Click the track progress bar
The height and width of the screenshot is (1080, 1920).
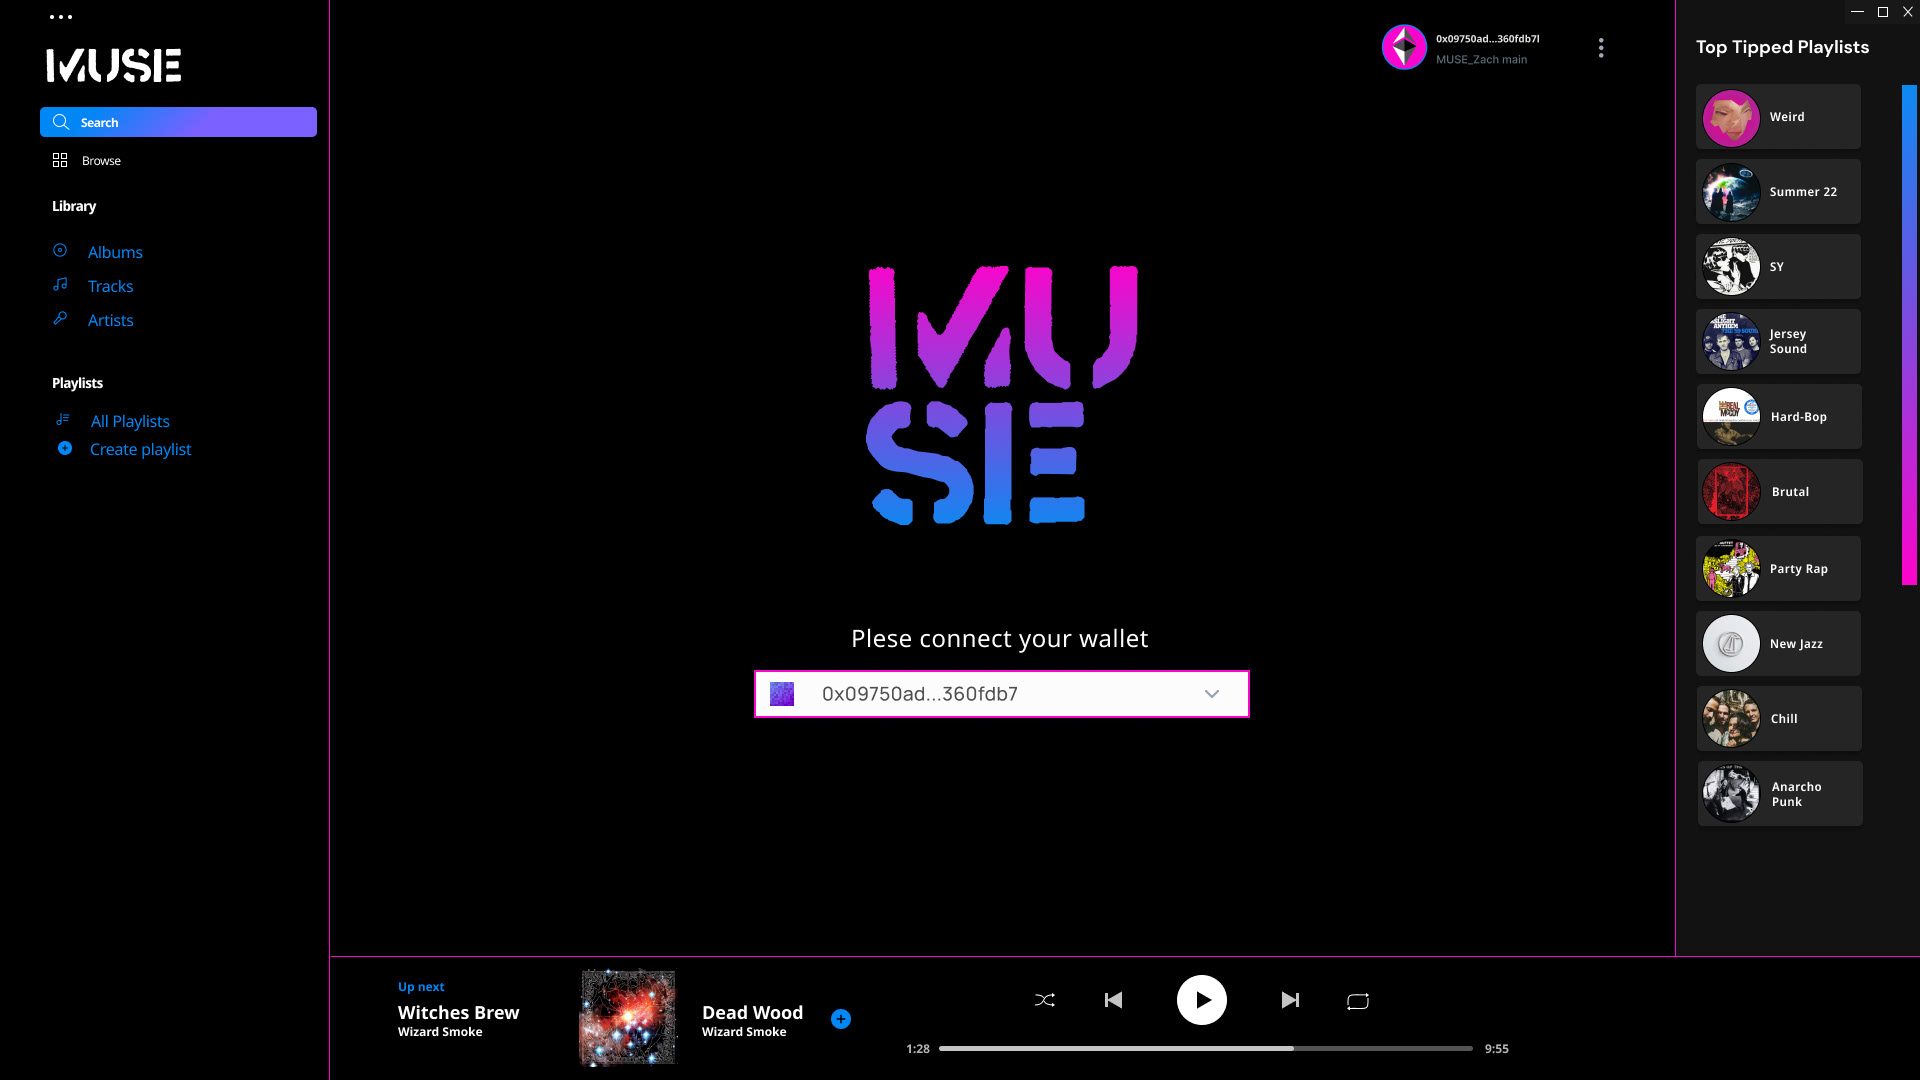click(x=1205, y=1048)
